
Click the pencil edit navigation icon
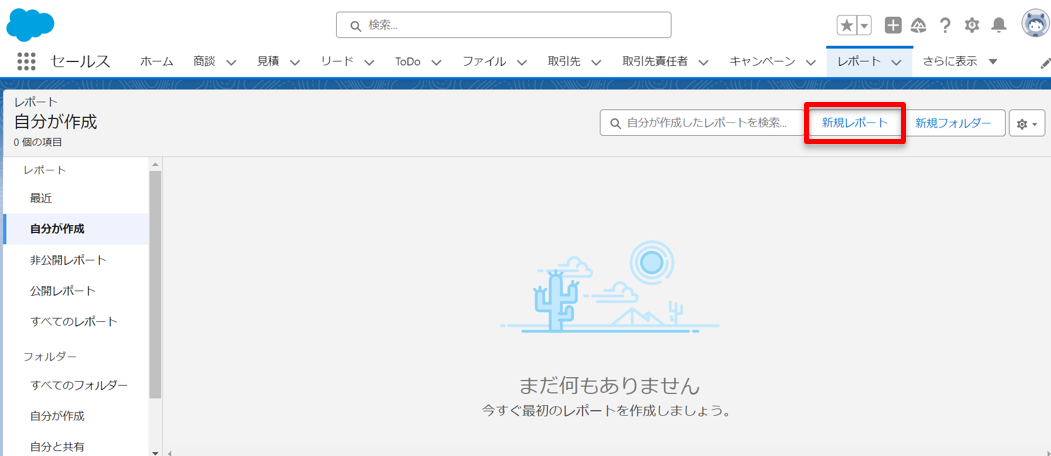click(x=1045, y=64)
